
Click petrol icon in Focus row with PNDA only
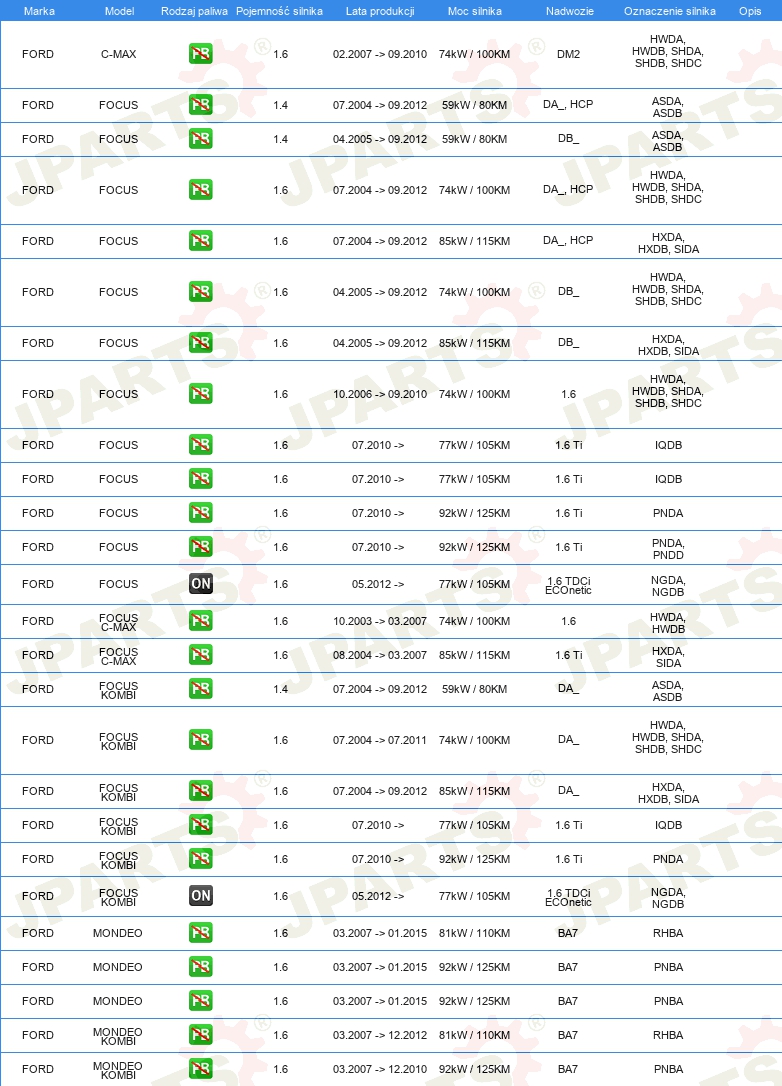(200, 513)
